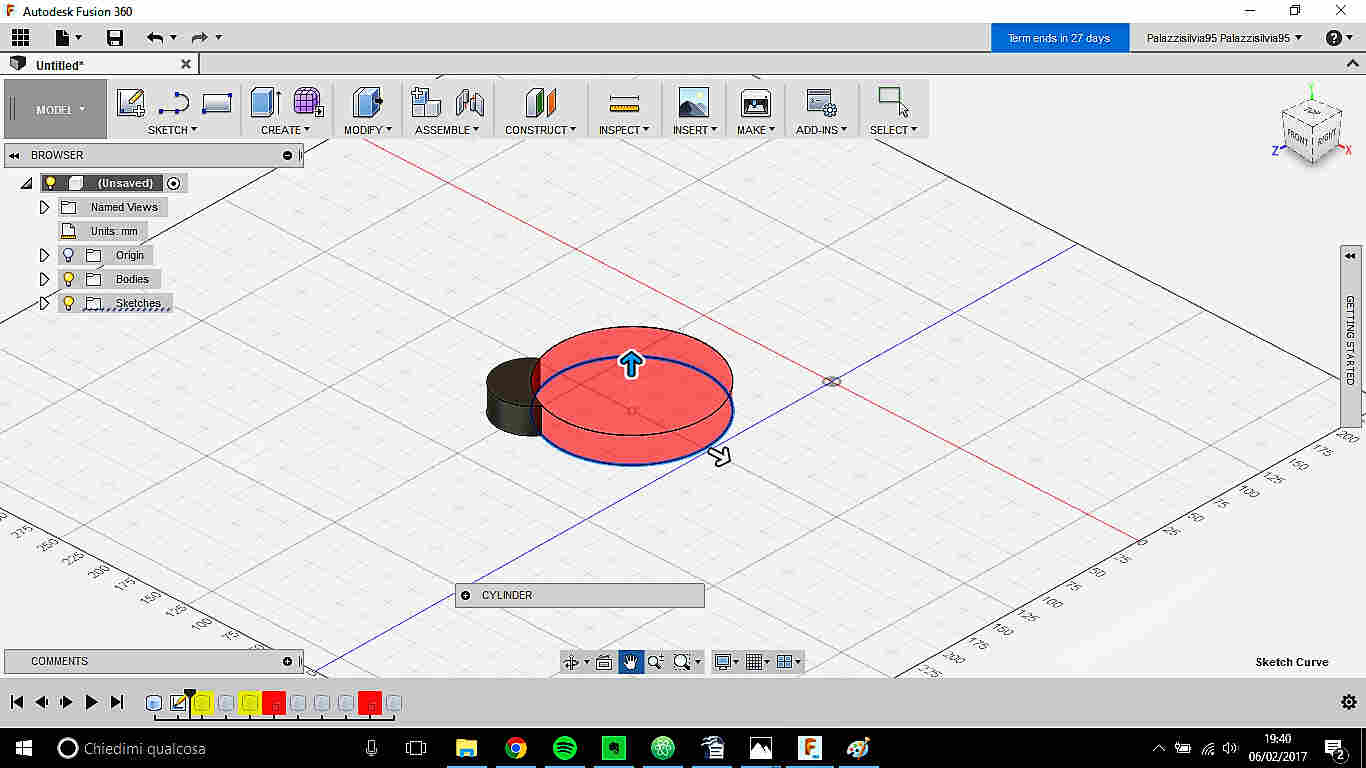Select the Joint tool icon

[470, 102]
